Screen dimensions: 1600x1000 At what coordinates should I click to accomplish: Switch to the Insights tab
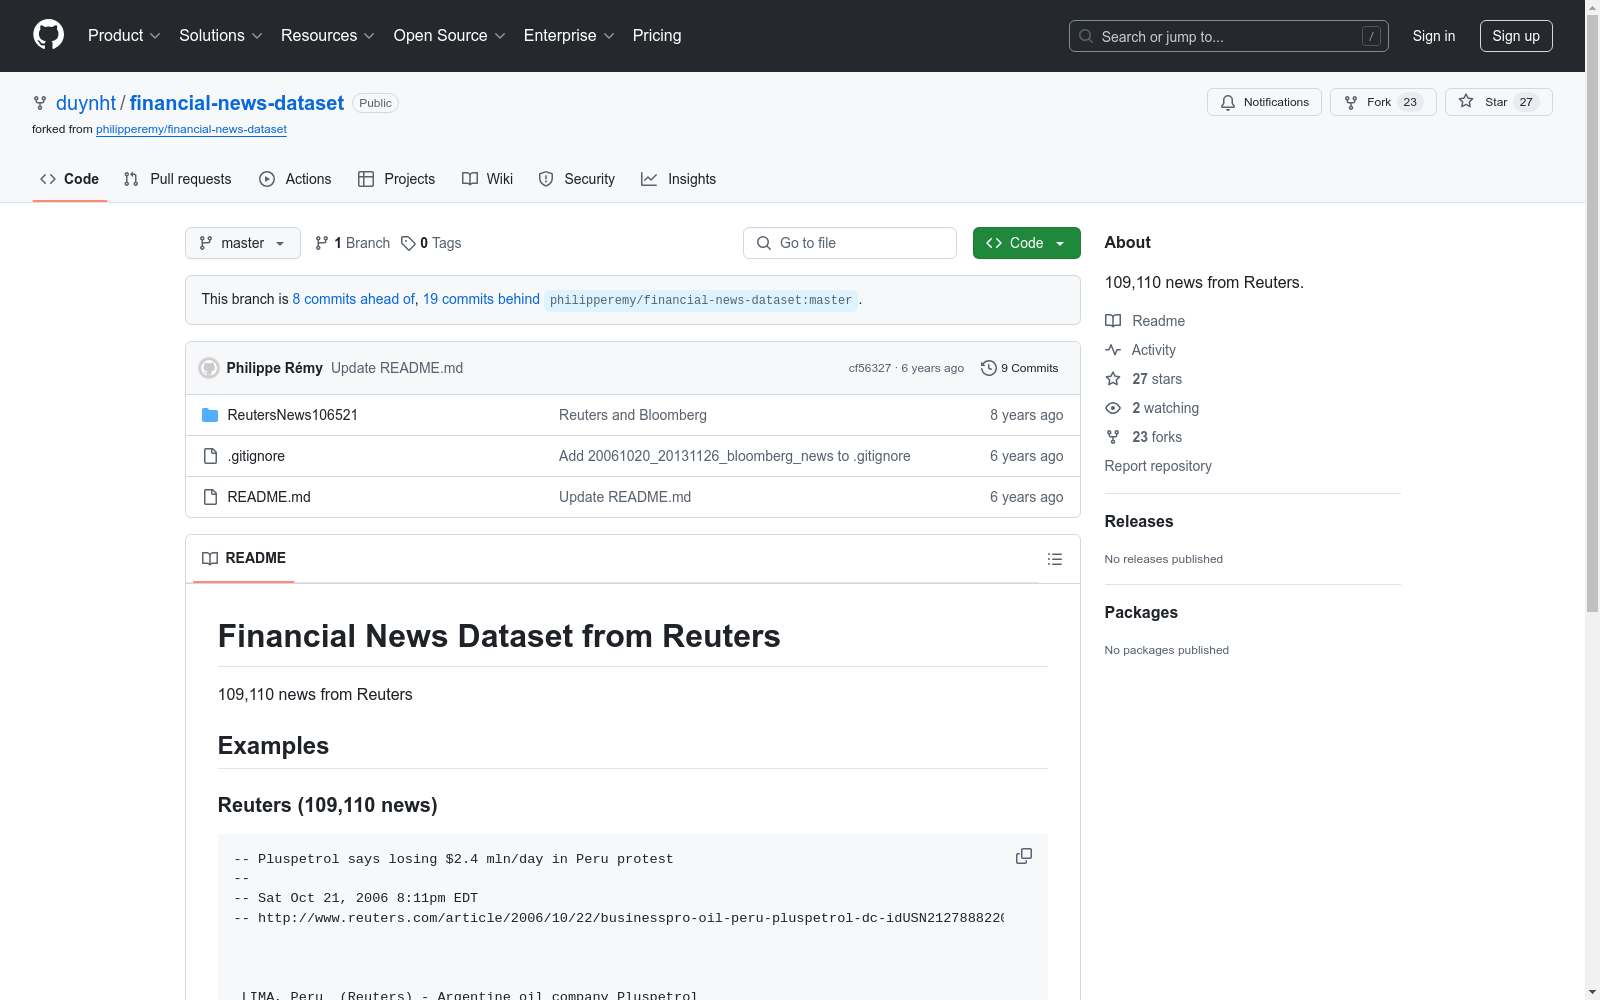[679, 179]
